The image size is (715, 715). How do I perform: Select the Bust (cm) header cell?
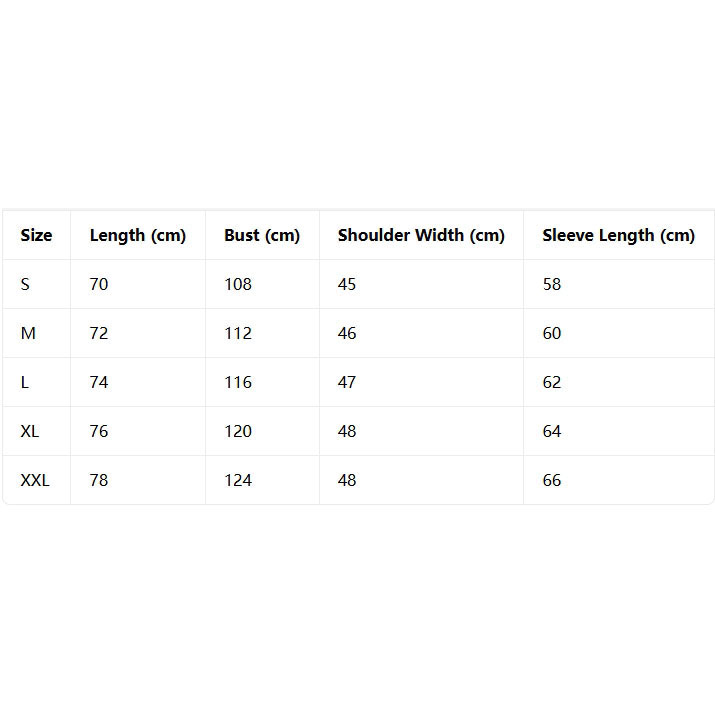262,236
